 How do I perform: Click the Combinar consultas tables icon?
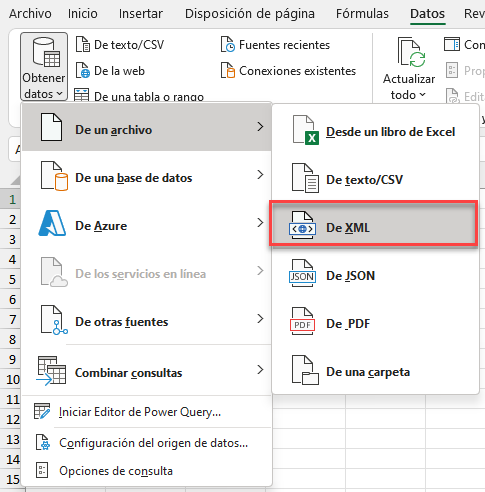(51, 371)
